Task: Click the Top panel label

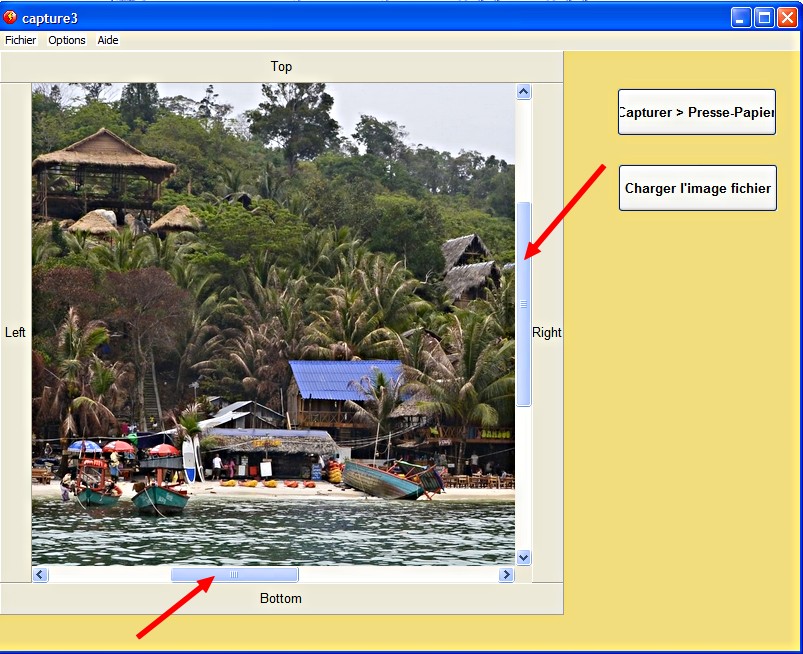Action: (x=281, y=67)
